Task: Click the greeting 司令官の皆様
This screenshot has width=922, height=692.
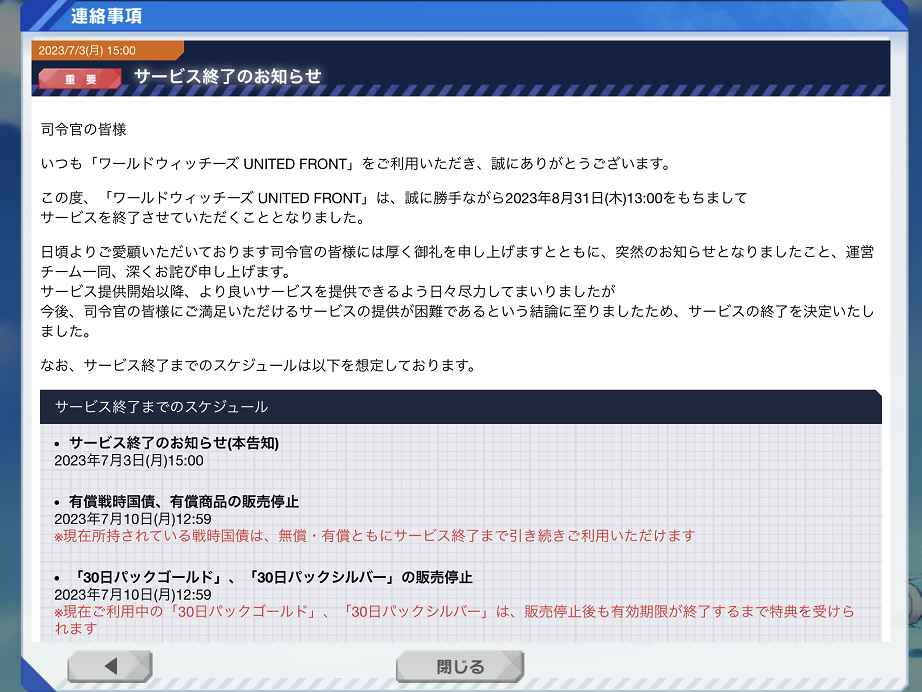Action: (x=83, y=129)
